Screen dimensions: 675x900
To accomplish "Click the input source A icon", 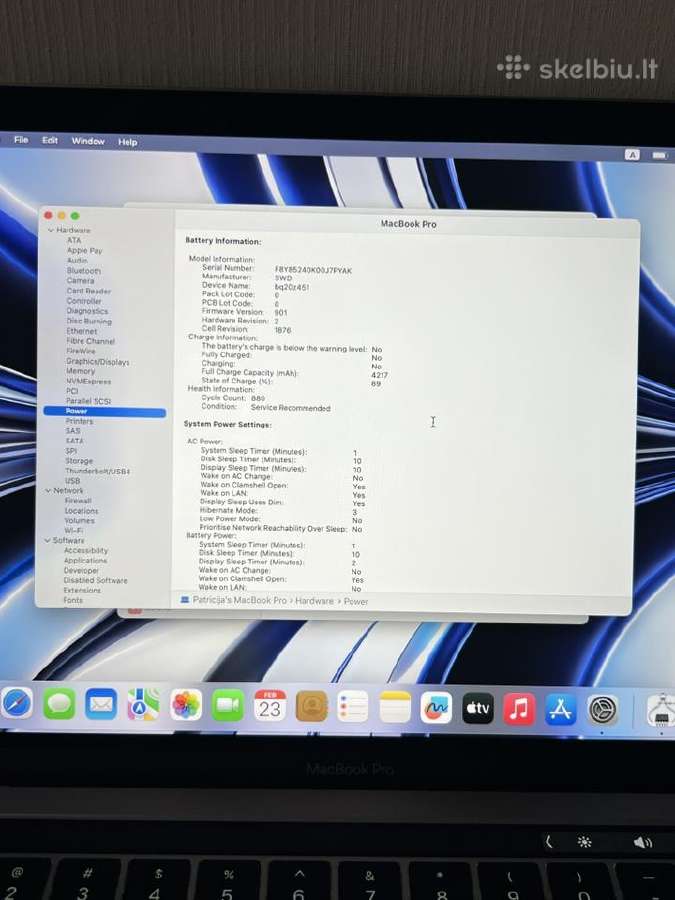I will [x=632, y=154].
